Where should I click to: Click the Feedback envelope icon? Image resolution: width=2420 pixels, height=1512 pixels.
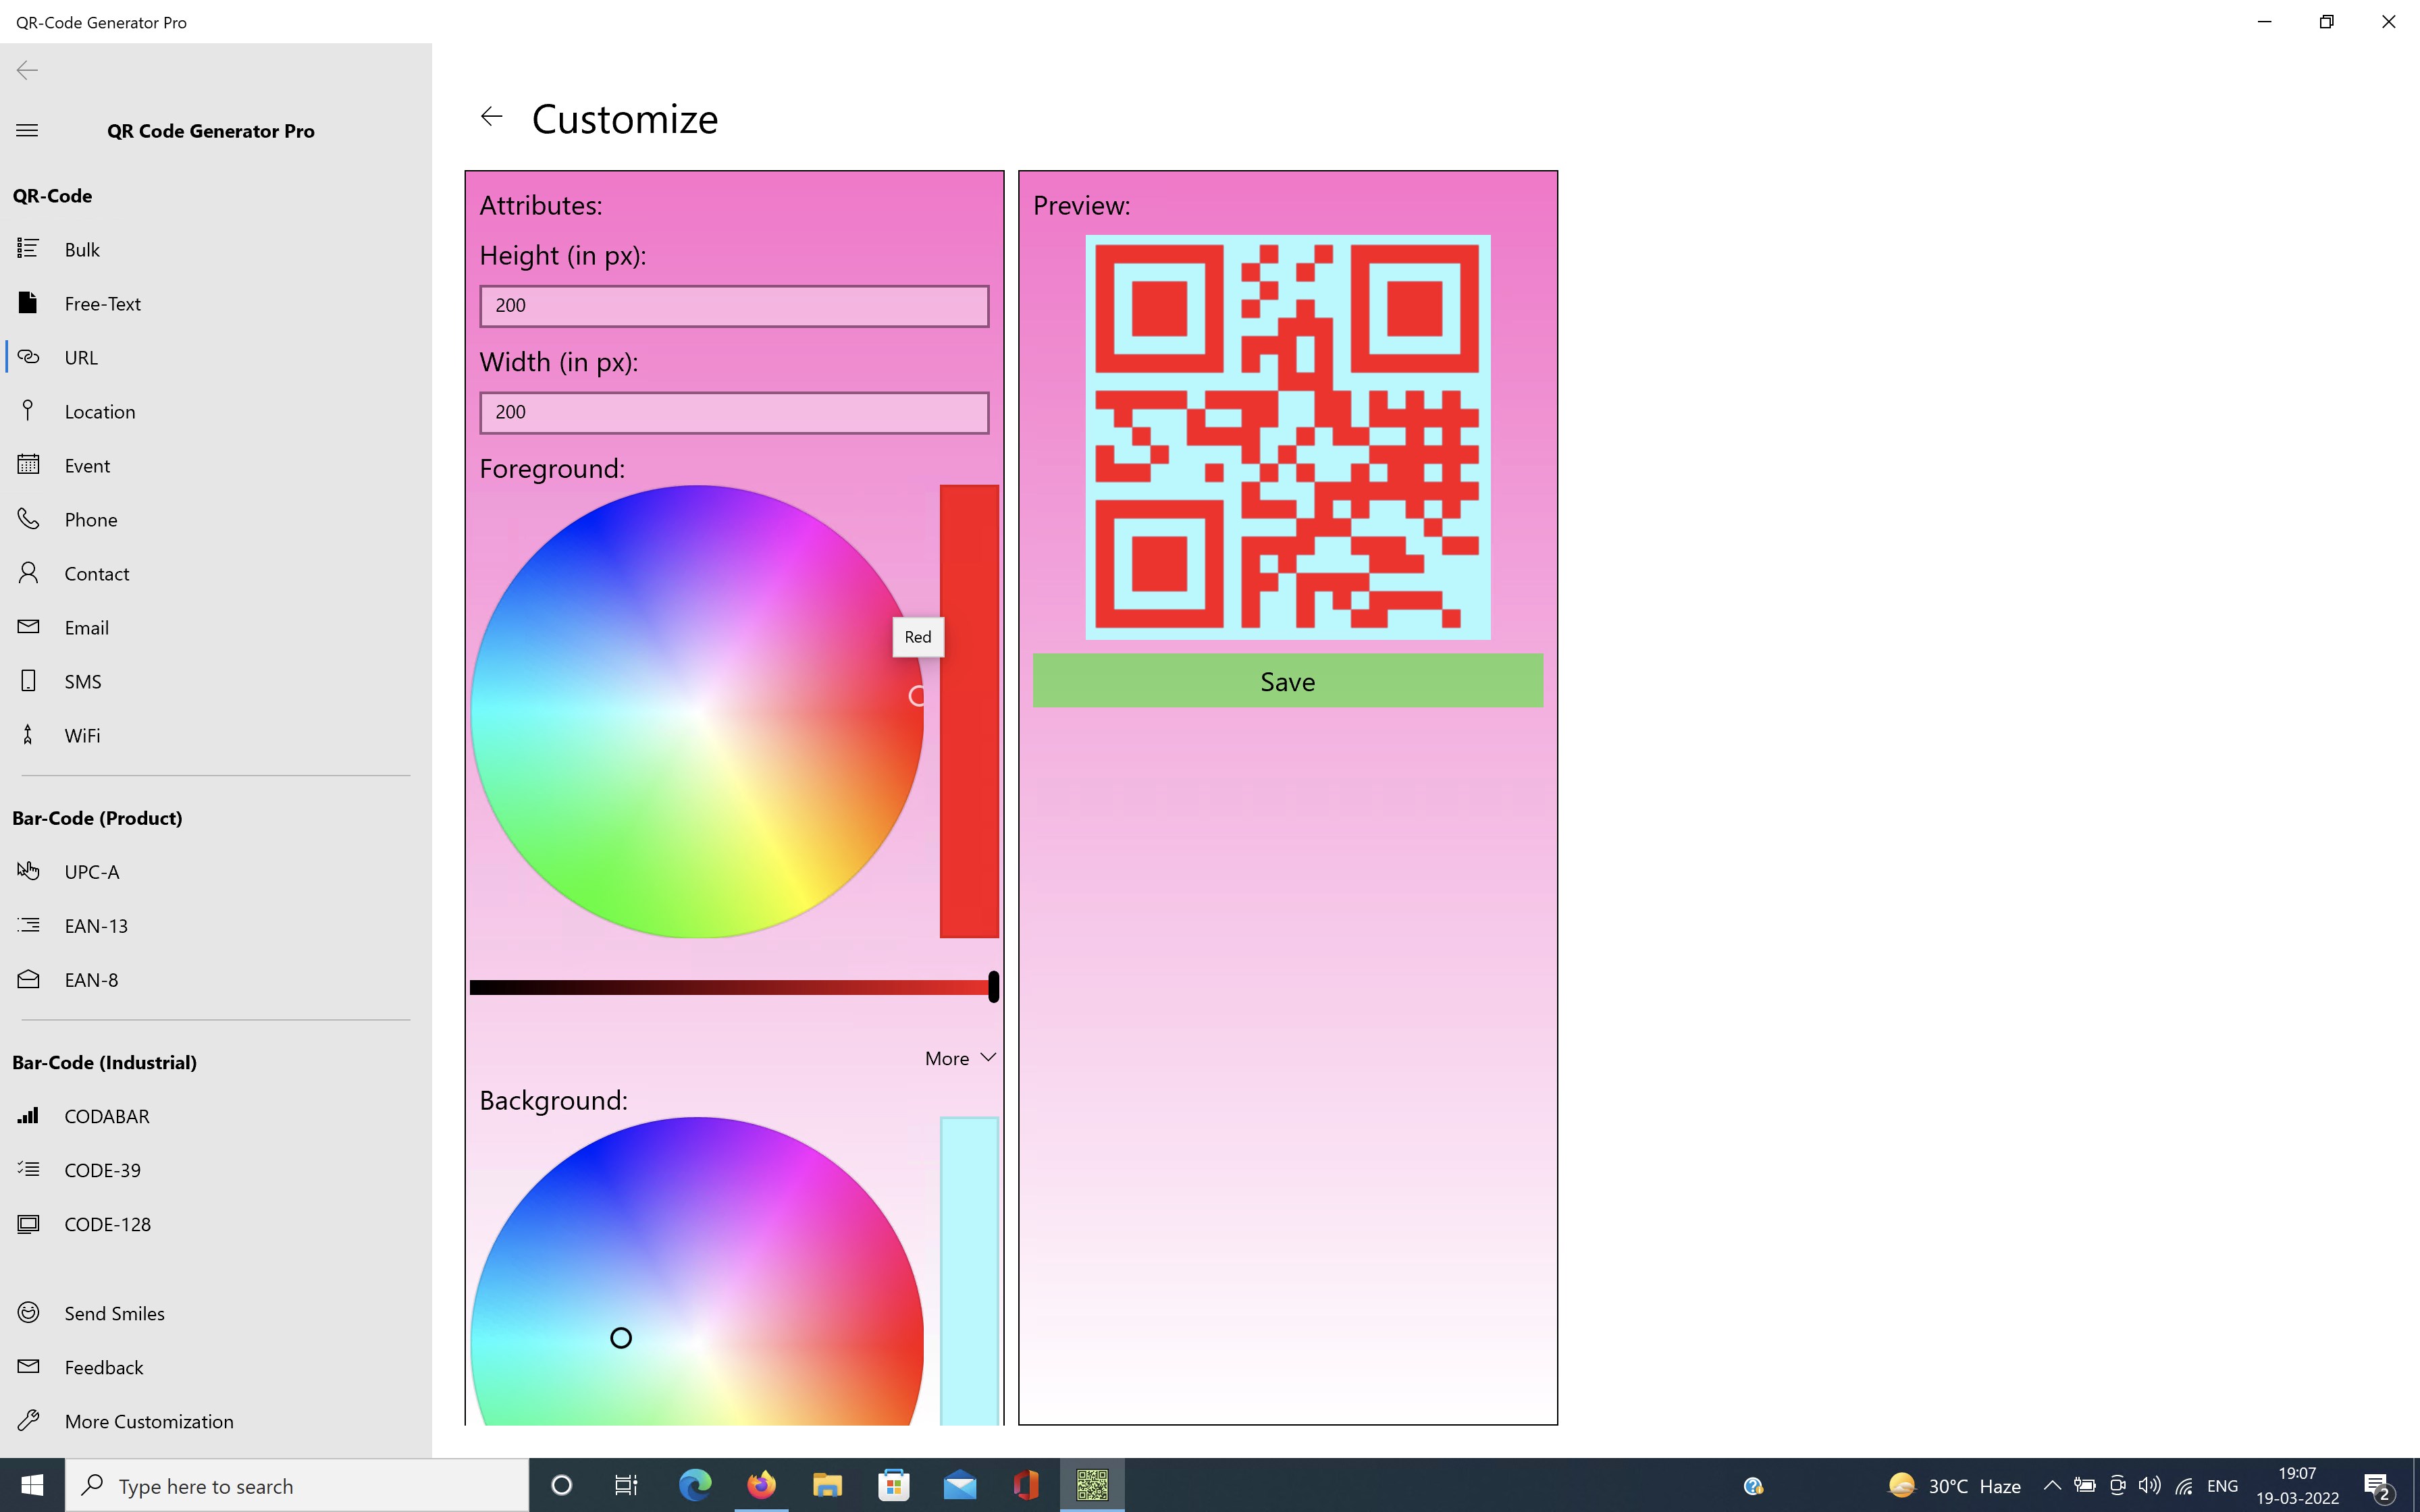click(x=28, y=1366)
